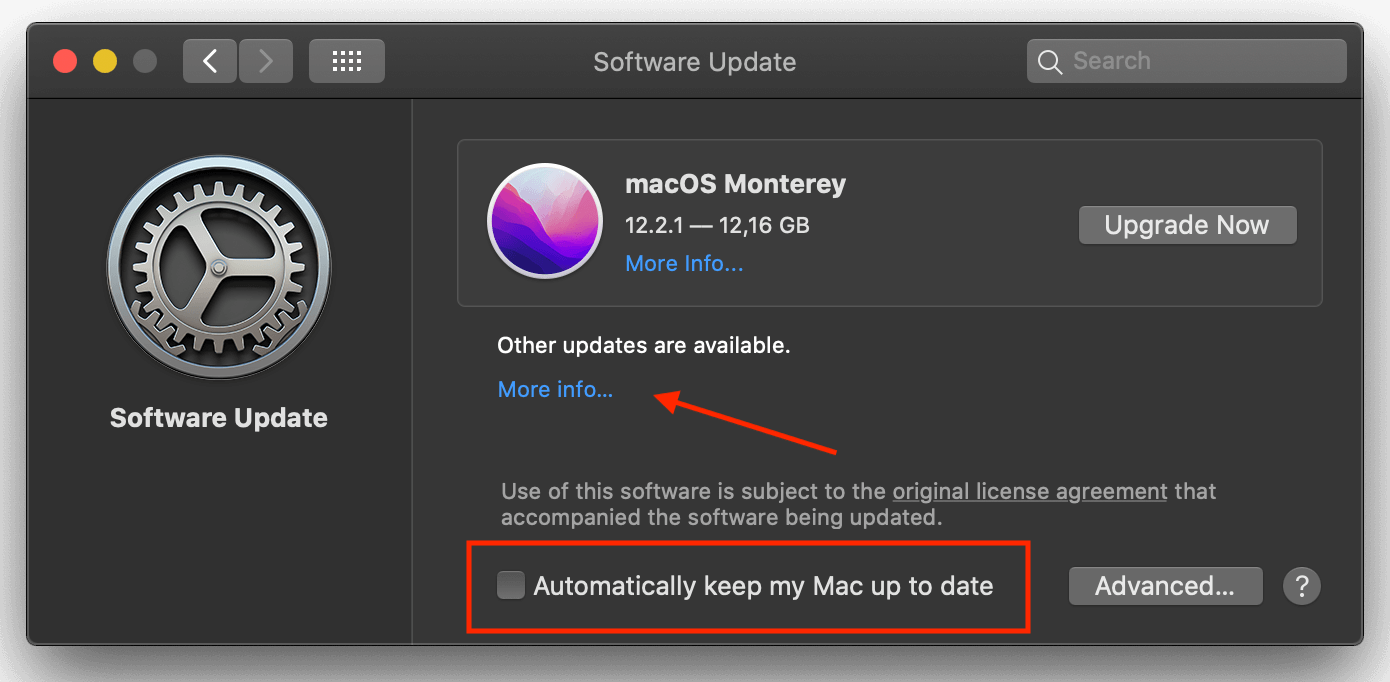The height and width of the screenshot is (682, 1390).
Task: Go forward with the right chevron button
Action: coord(265,62)
